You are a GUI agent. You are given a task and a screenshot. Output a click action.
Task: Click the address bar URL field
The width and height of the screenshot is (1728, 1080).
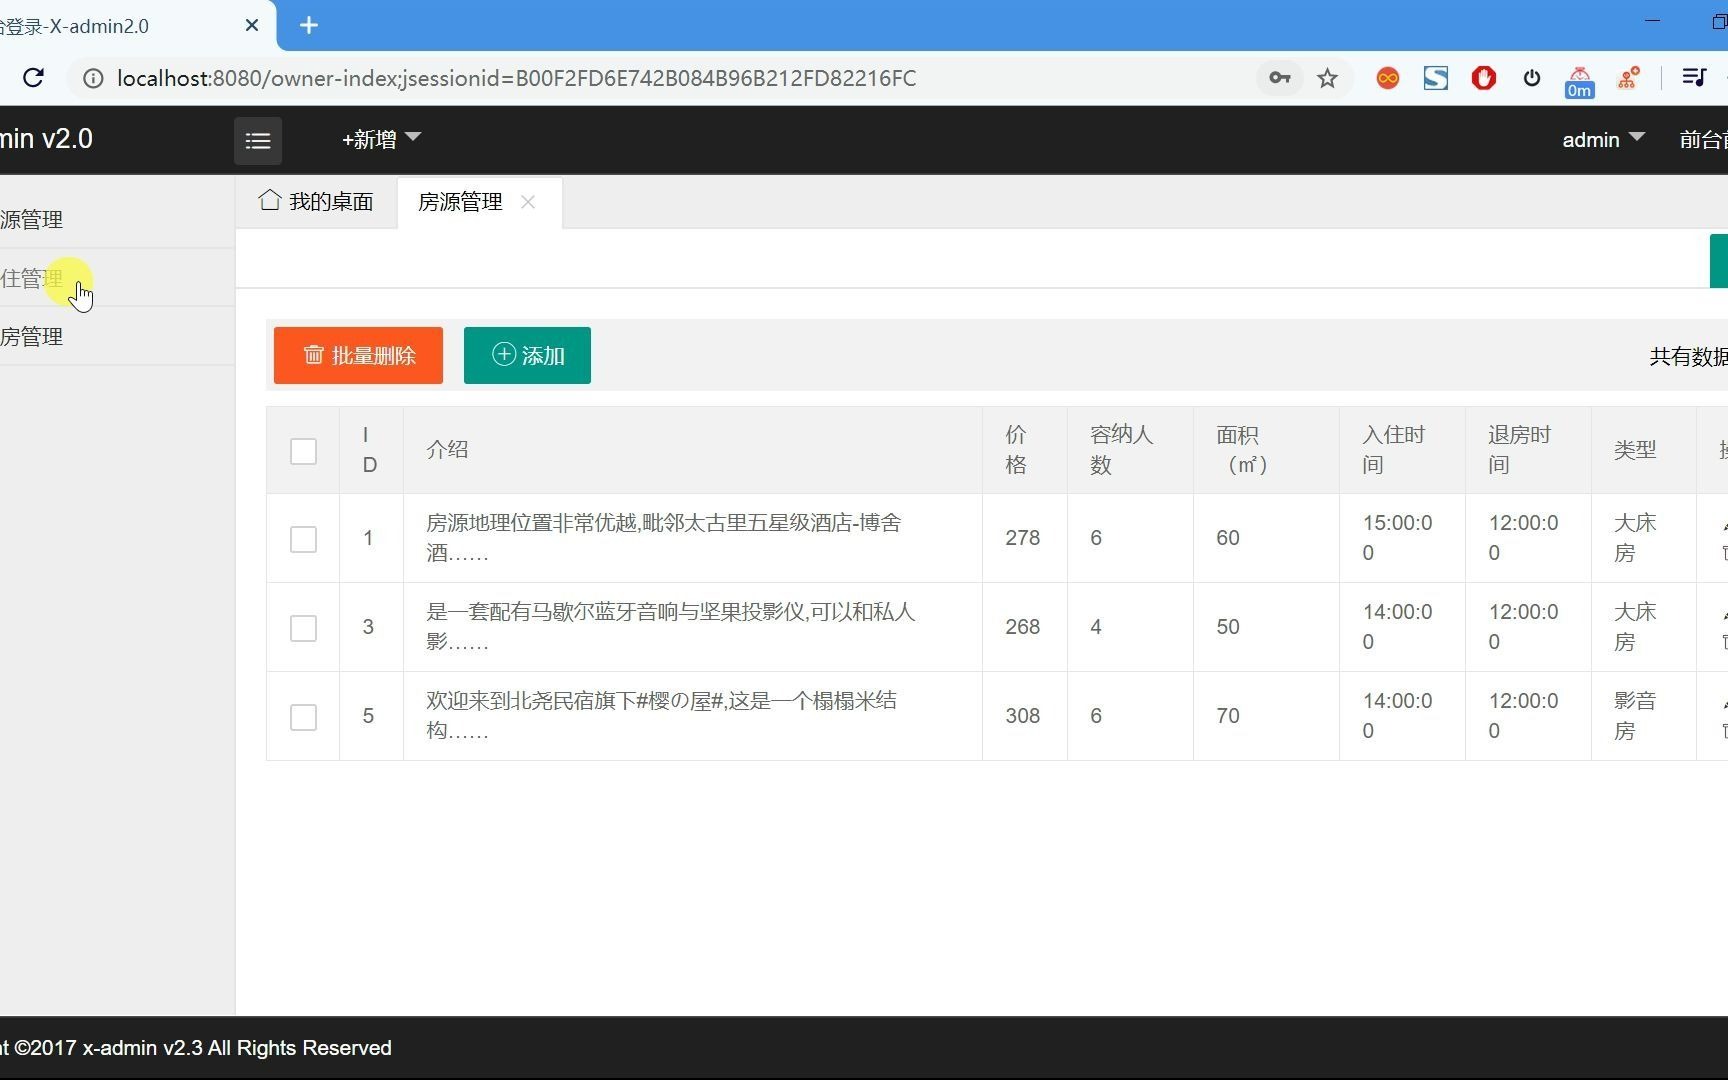(660, 78)
